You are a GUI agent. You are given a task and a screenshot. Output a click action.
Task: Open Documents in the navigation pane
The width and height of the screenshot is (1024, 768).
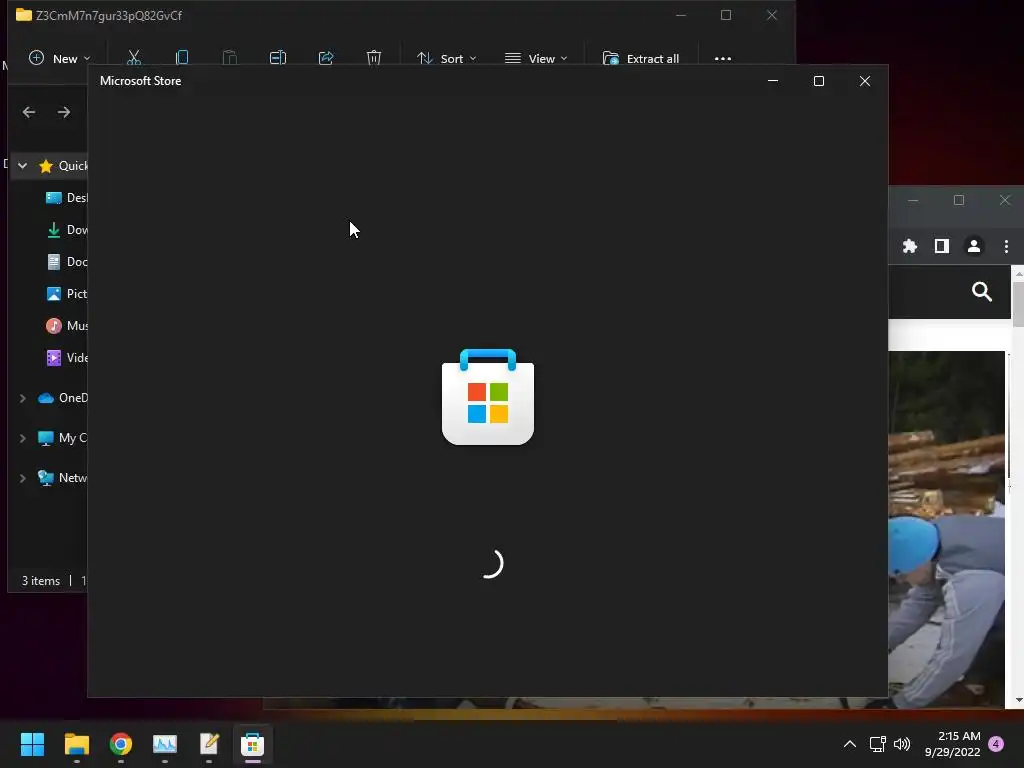point(66,262)
